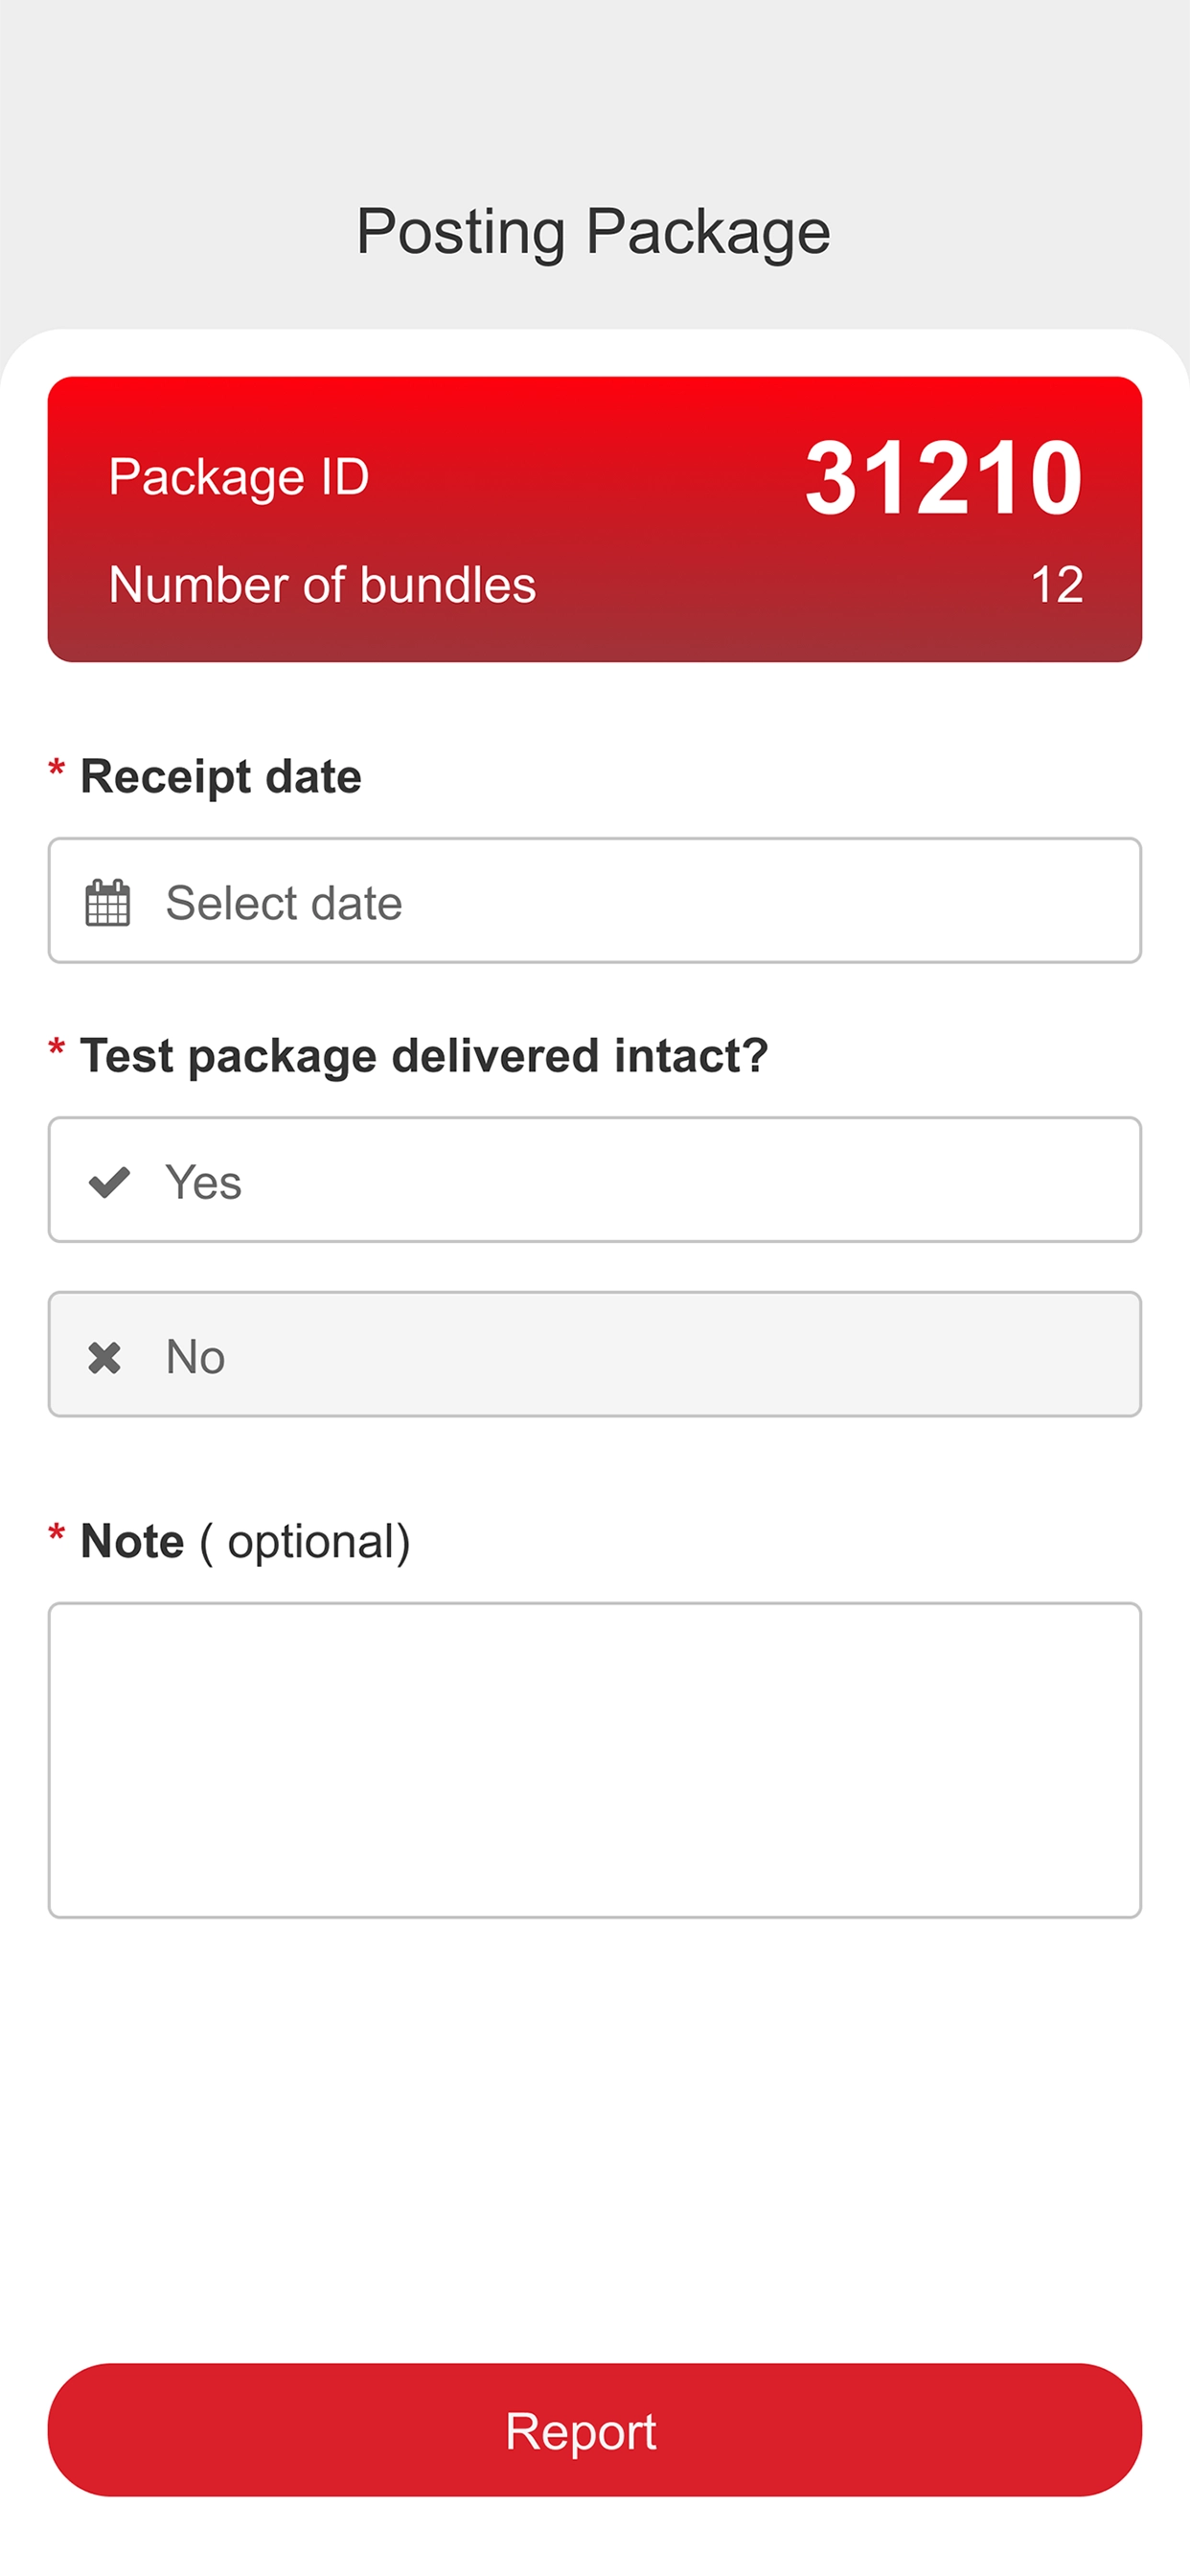Click the checkmark icon beside Yes
Viewport: 1190px width, 2576px height.
(x=109, y=1182)
